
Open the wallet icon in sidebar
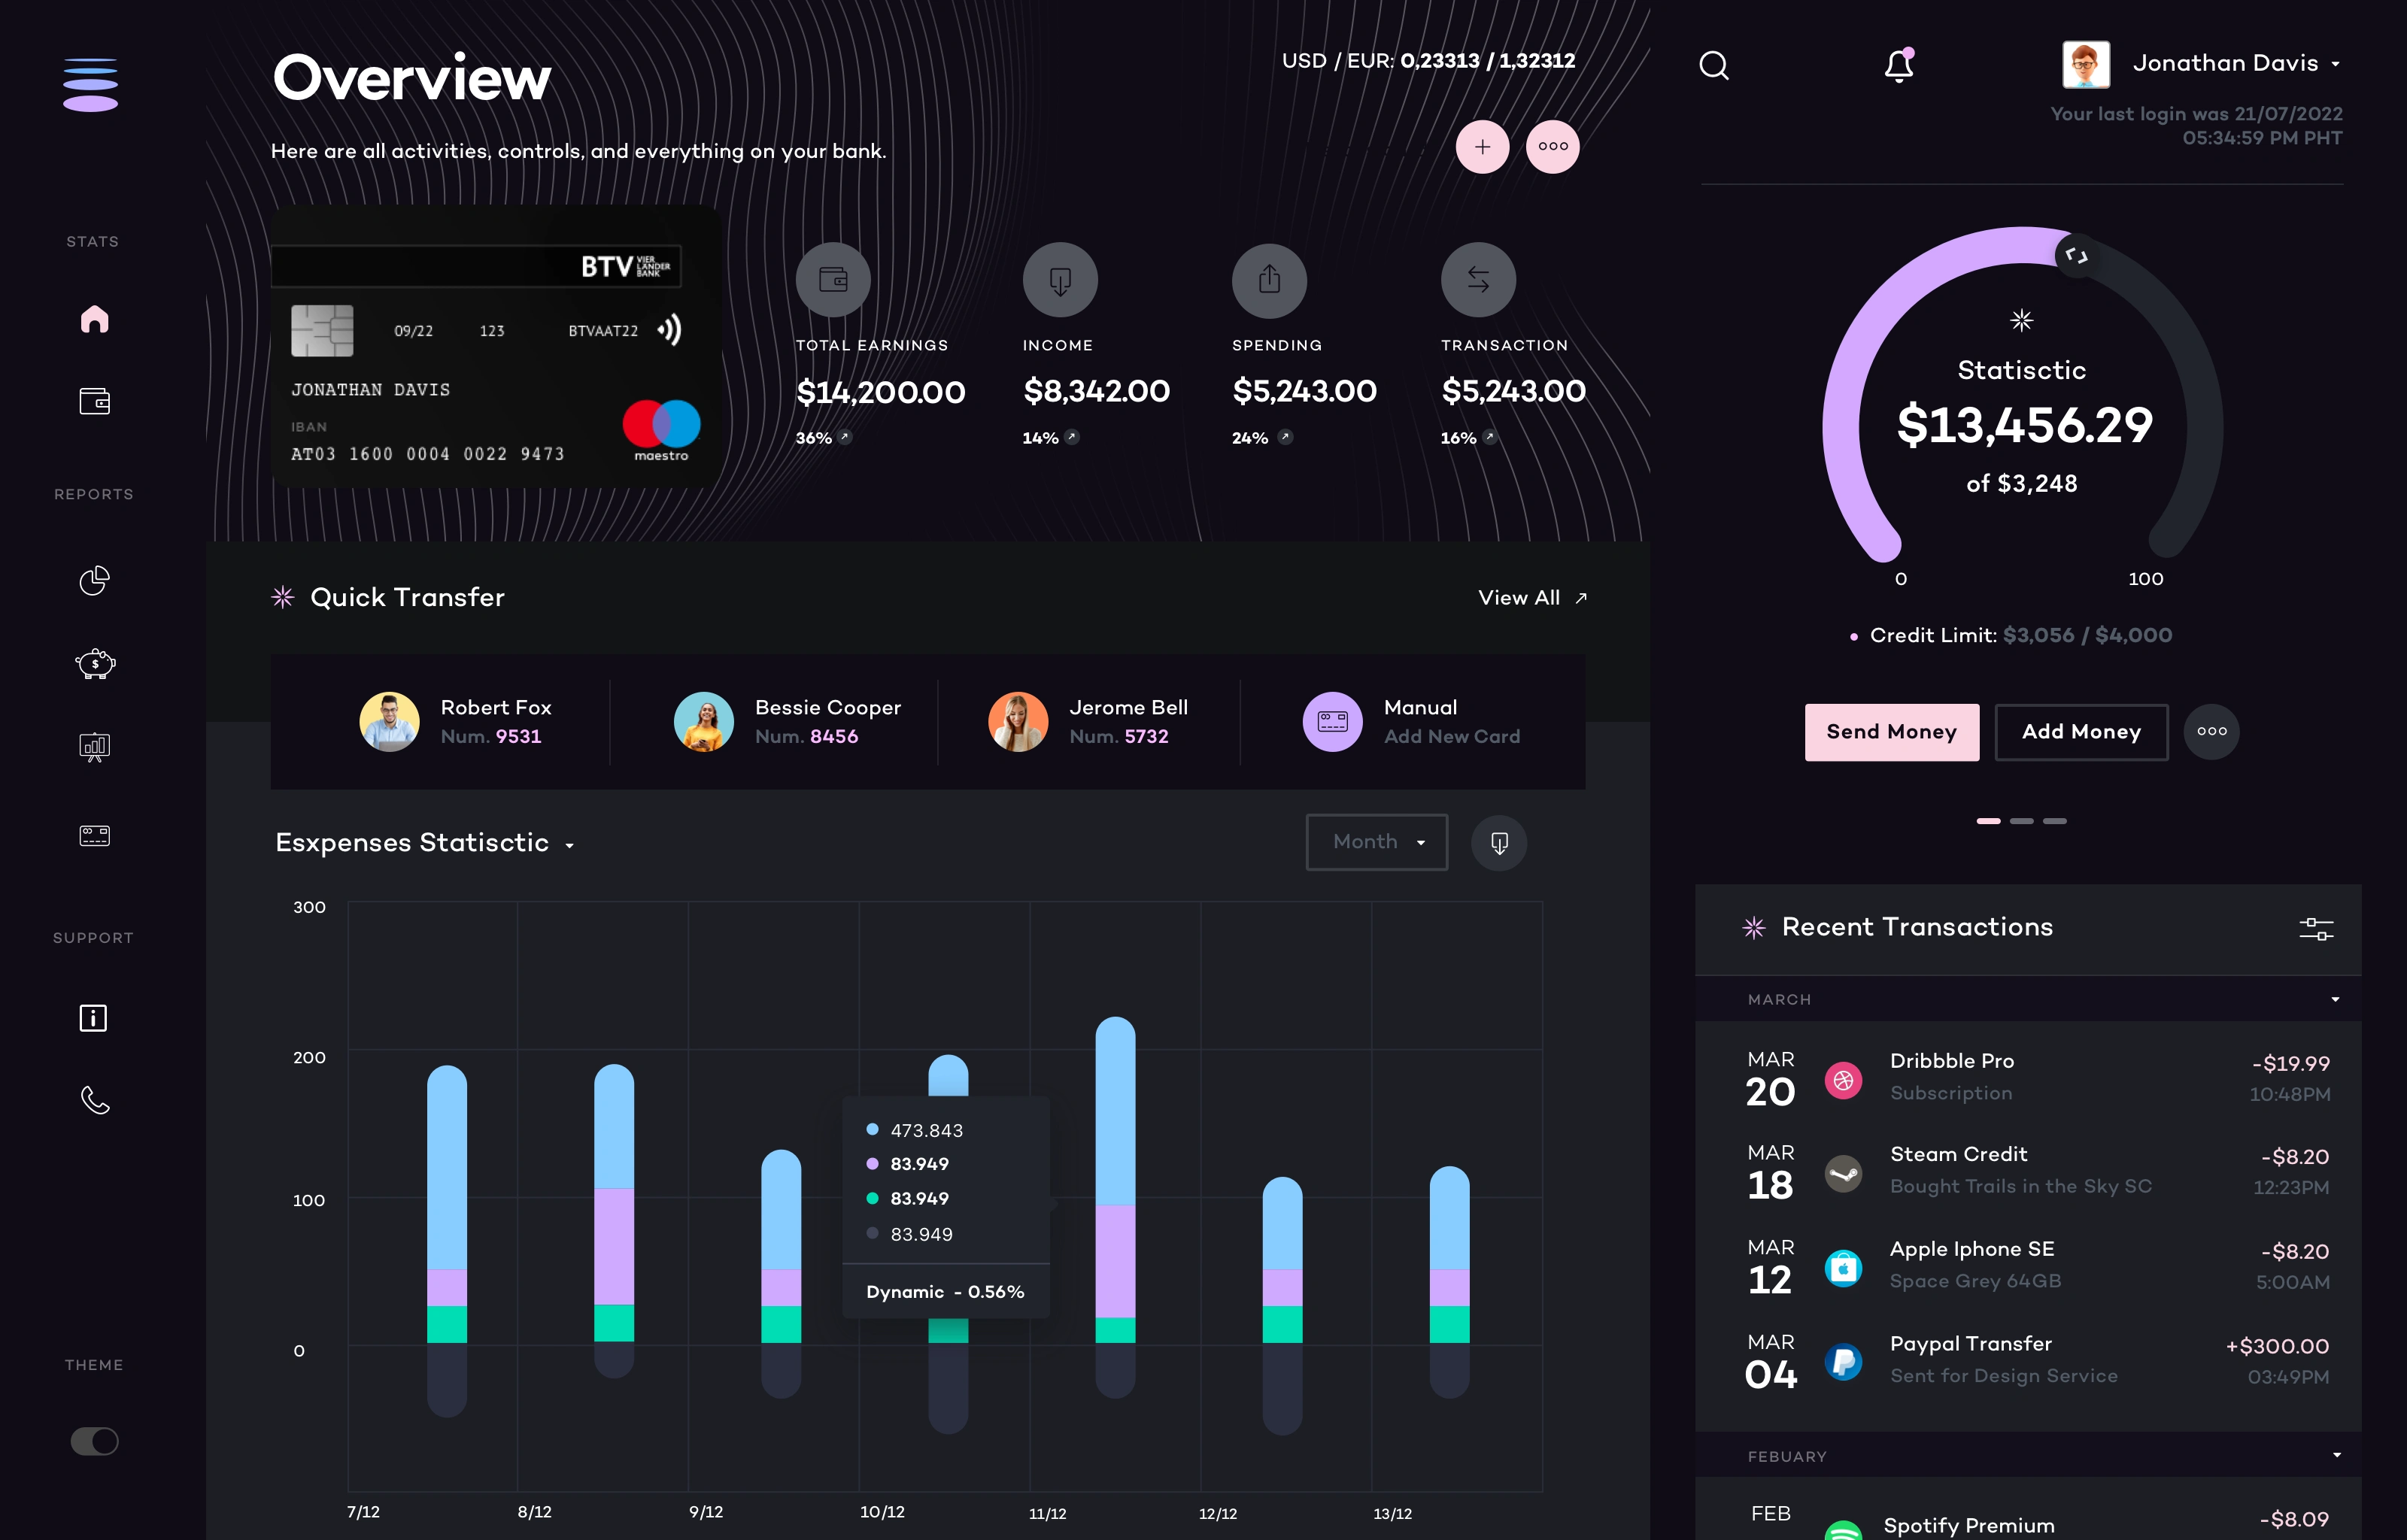[x=94, y=401]
